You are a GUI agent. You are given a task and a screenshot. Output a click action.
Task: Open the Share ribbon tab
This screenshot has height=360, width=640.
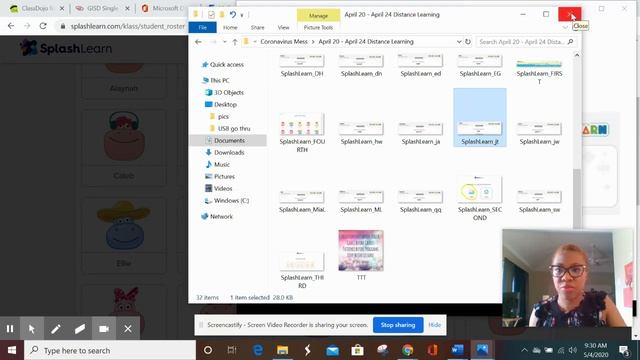point(258,27)
